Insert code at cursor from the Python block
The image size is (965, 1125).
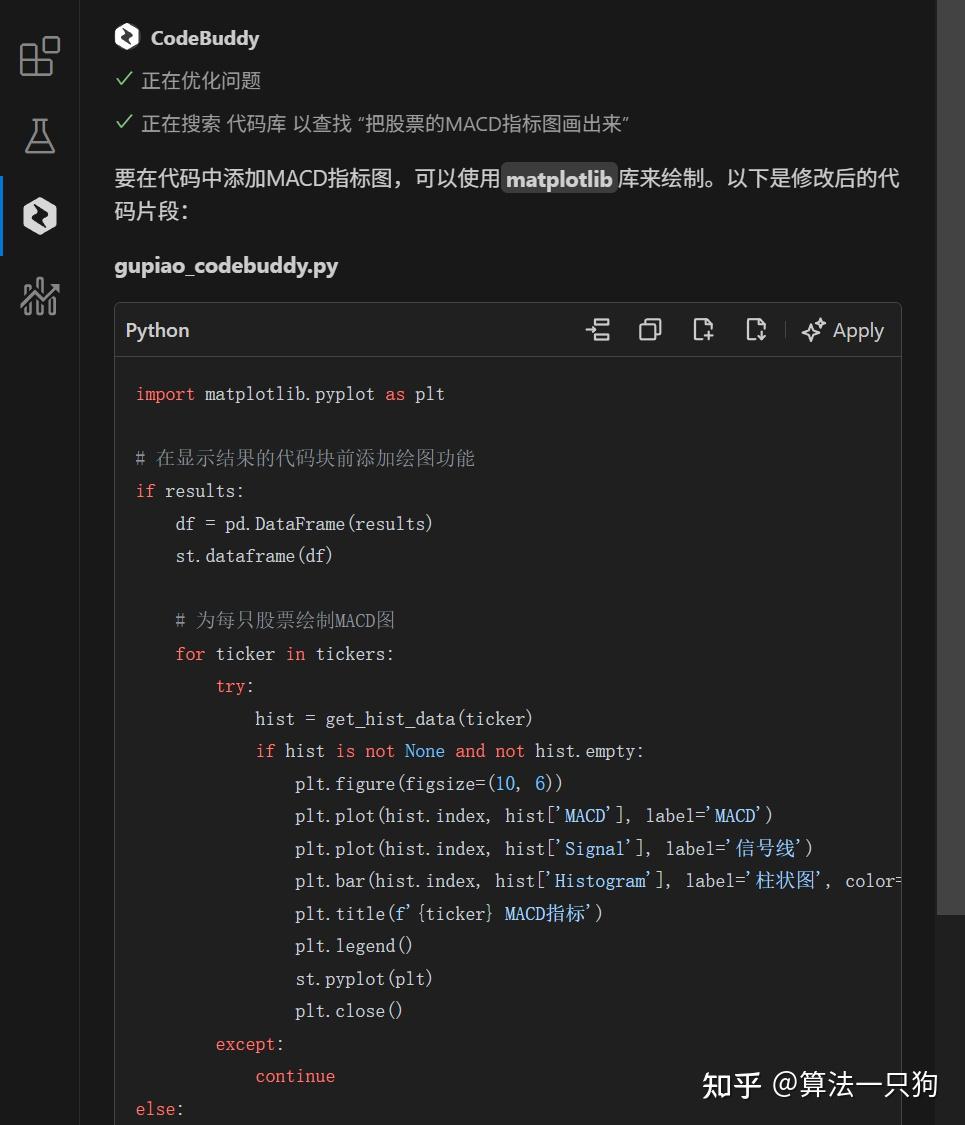click(x=597, y=330)
